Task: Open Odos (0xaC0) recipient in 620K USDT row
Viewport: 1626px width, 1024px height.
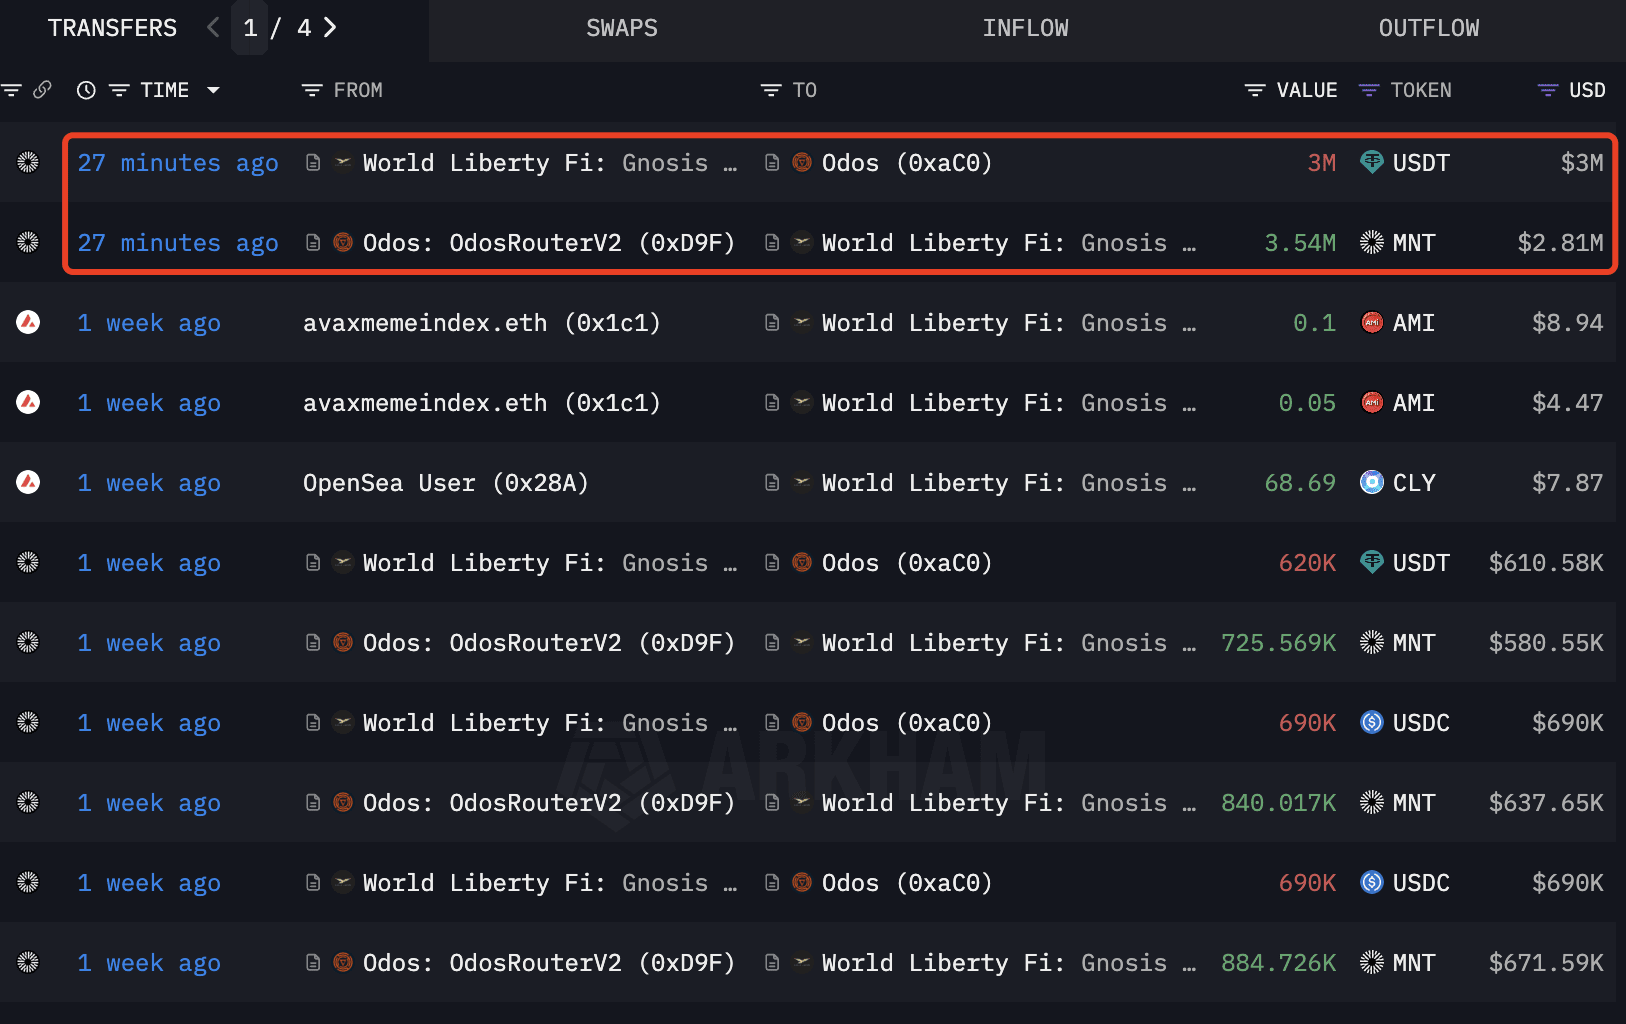Action: pos(907,563)
